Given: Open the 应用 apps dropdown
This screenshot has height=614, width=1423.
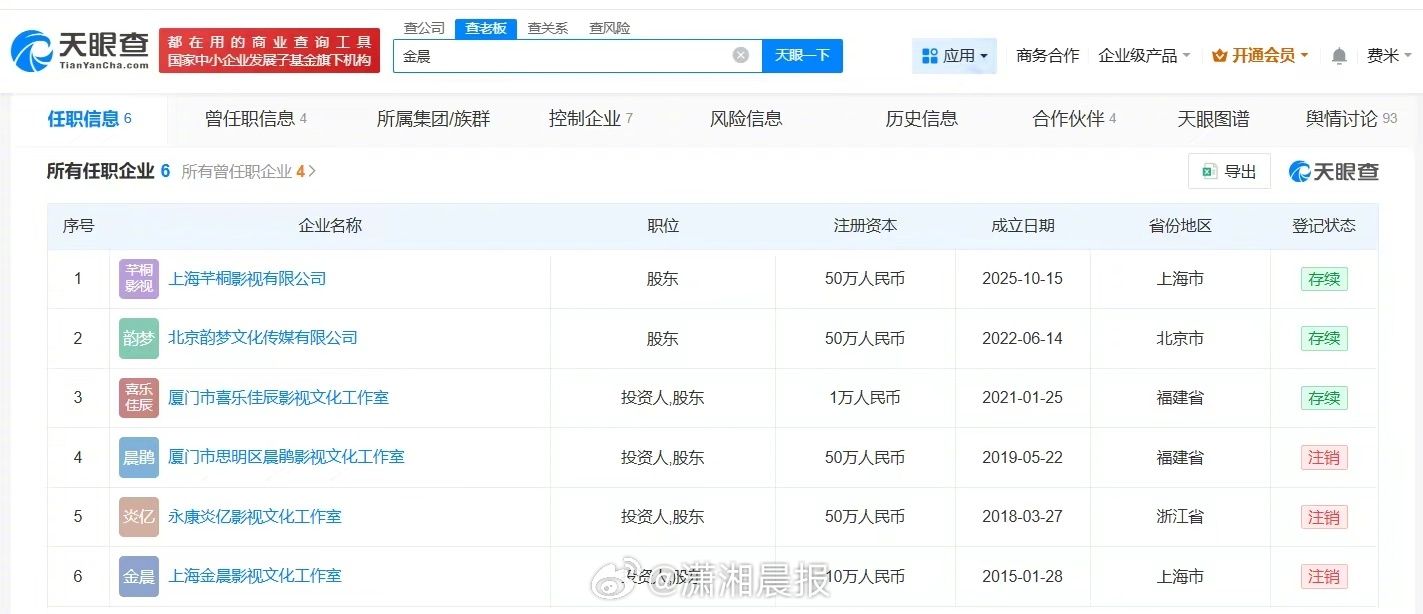Looking at the screenshot, I should [954, 56].
